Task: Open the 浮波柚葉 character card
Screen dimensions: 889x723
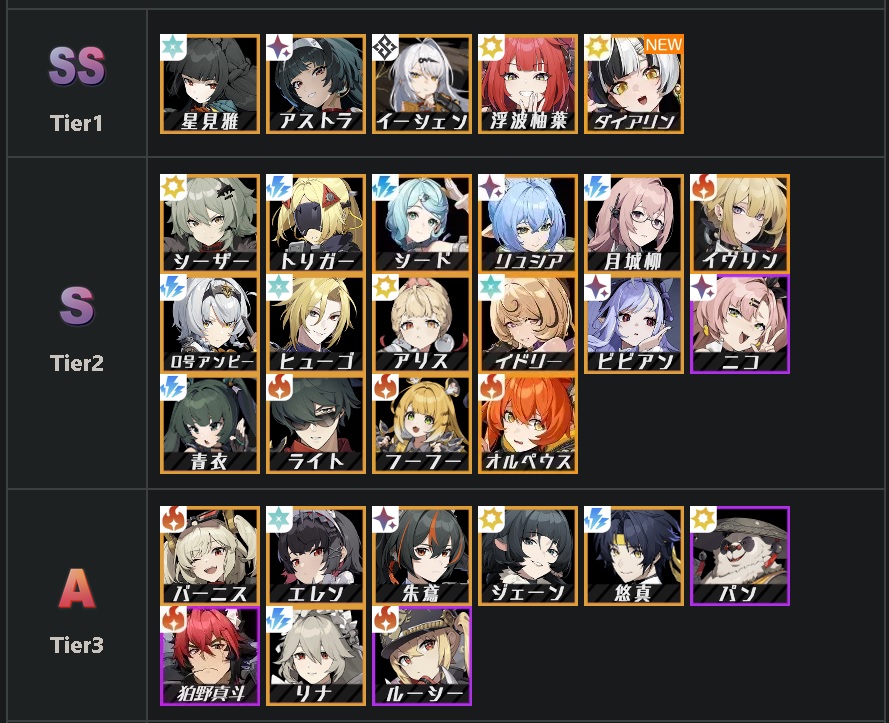Action: click(x=528, y=84)
